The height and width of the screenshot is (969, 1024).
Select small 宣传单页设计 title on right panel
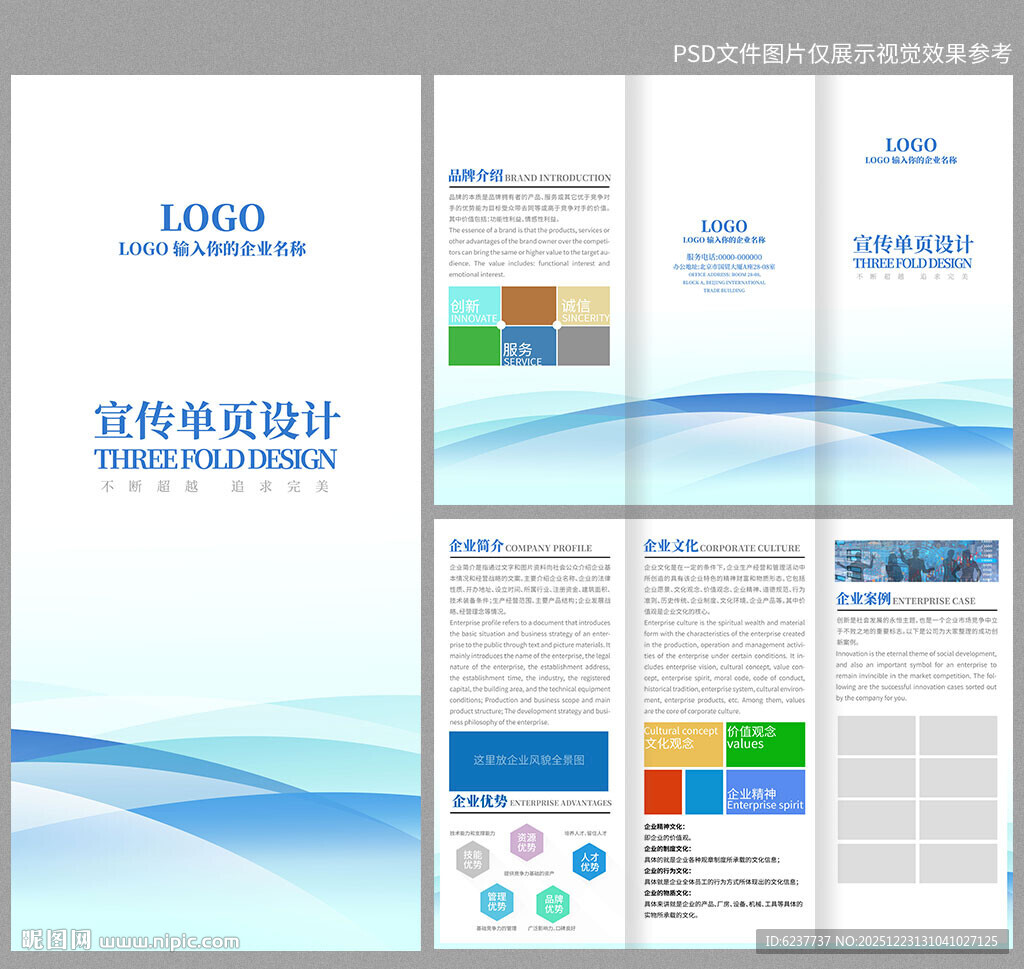pyautogui.click(x=912, y=244)
